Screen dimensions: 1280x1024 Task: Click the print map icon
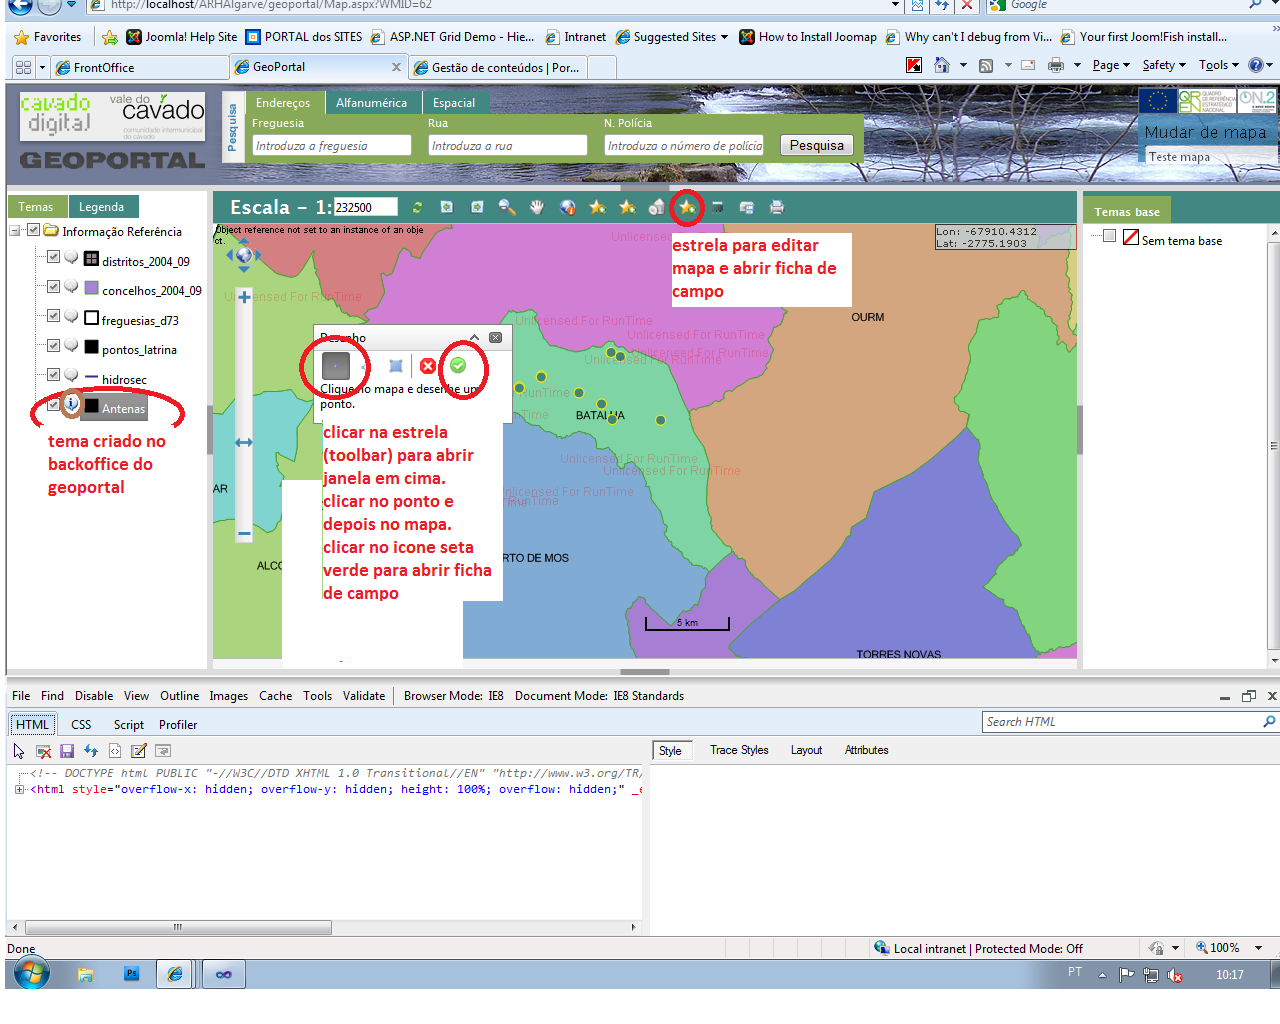pyautogui.click(x=777, y=207)
